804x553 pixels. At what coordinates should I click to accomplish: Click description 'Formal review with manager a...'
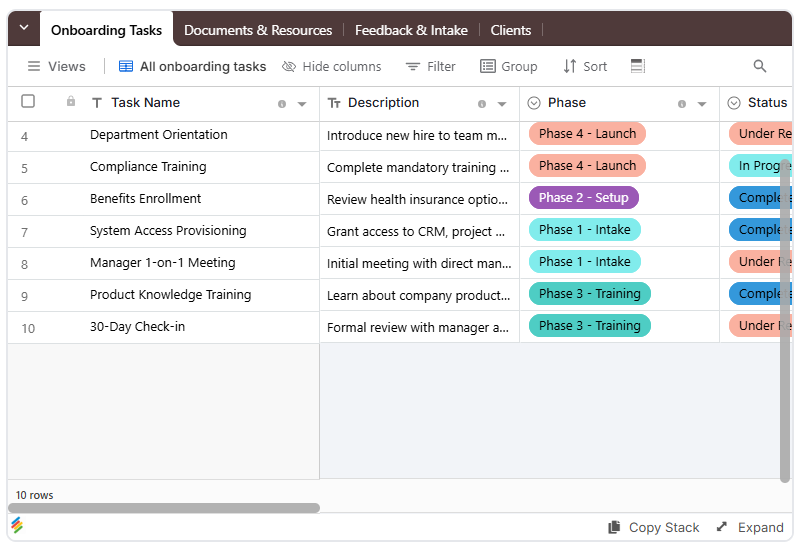pyautogui.click(x=418, y=328)
